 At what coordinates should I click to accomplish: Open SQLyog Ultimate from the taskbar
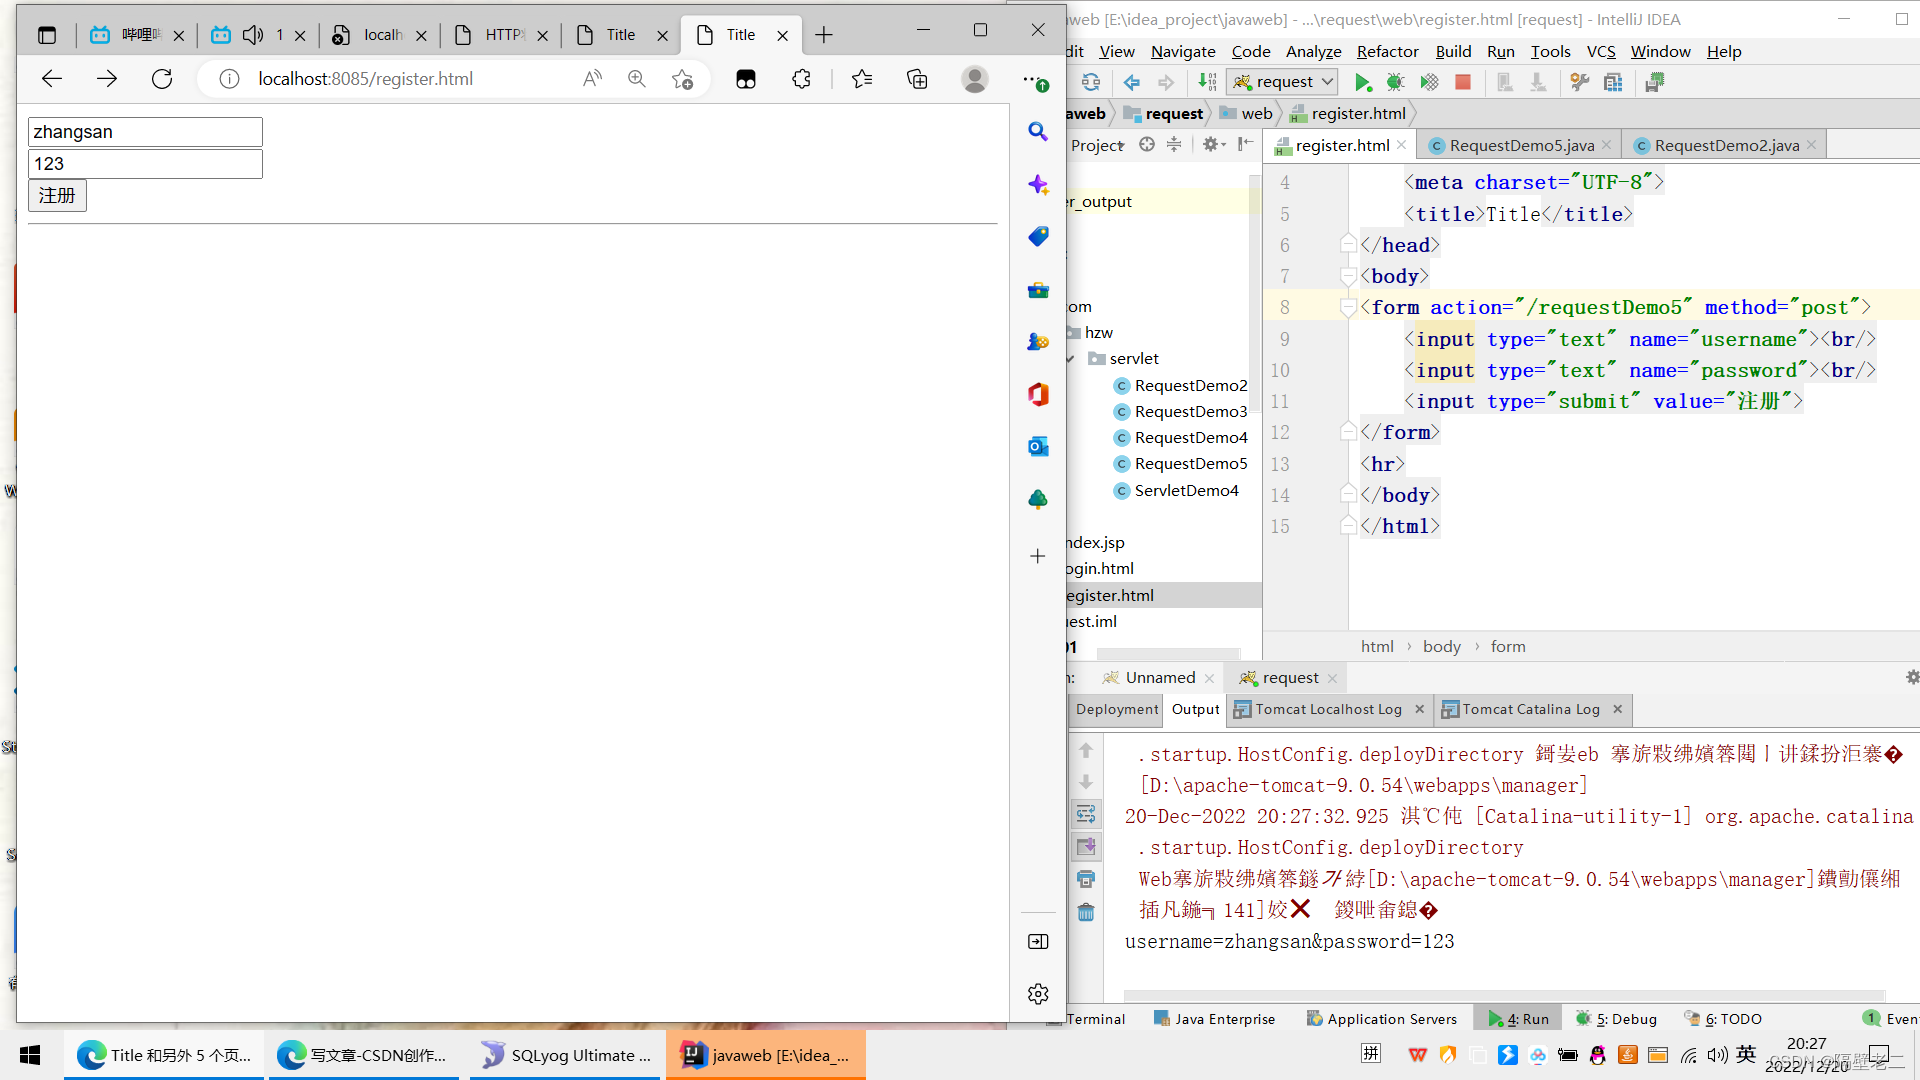pos(566,1055)
